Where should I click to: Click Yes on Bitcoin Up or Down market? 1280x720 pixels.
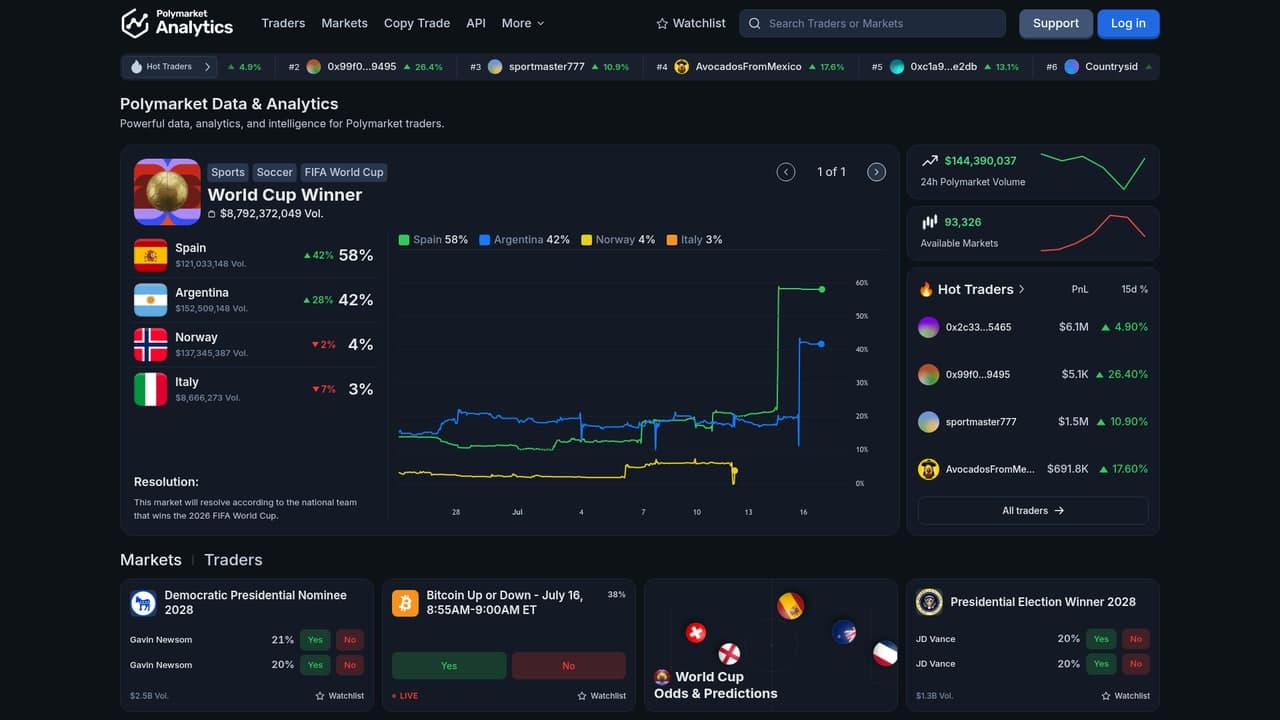[449, 665]
